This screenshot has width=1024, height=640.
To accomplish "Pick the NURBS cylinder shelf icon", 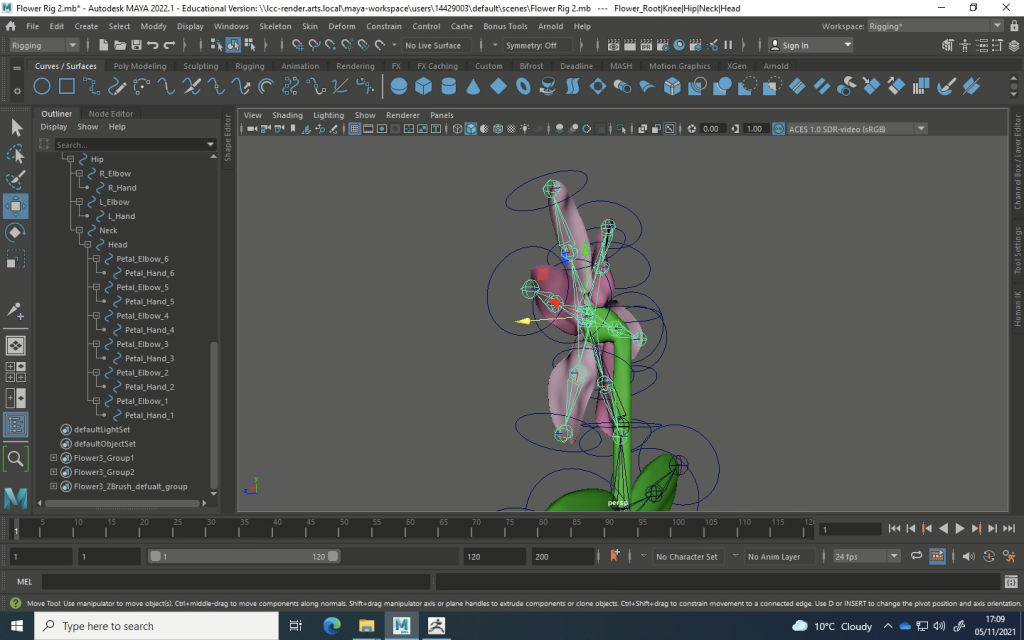I will click(449, 87).
